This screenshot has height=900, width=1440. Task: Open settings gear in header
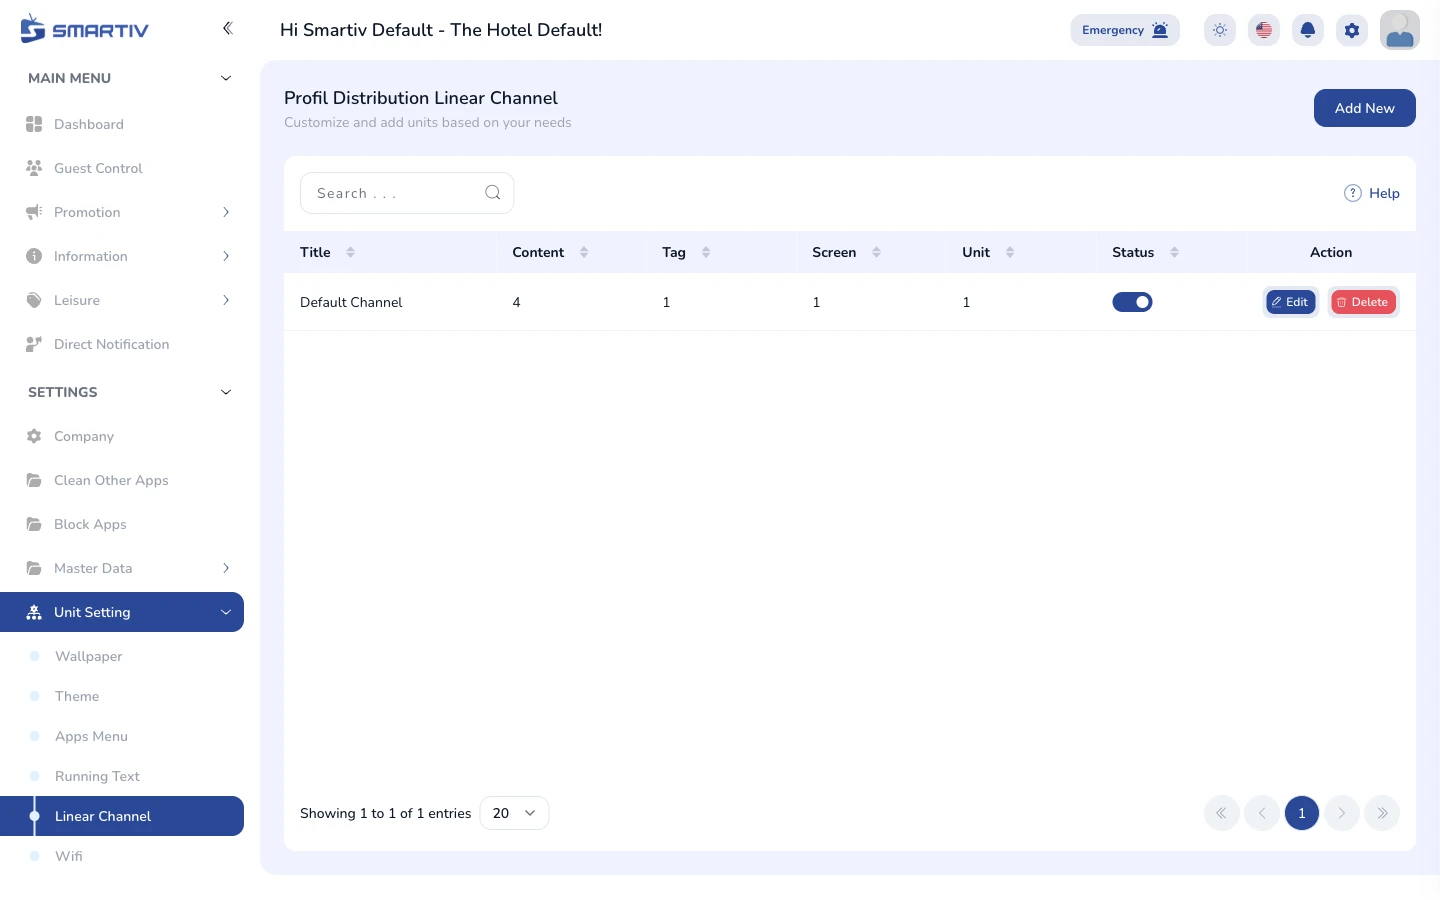click(1352, 30)
